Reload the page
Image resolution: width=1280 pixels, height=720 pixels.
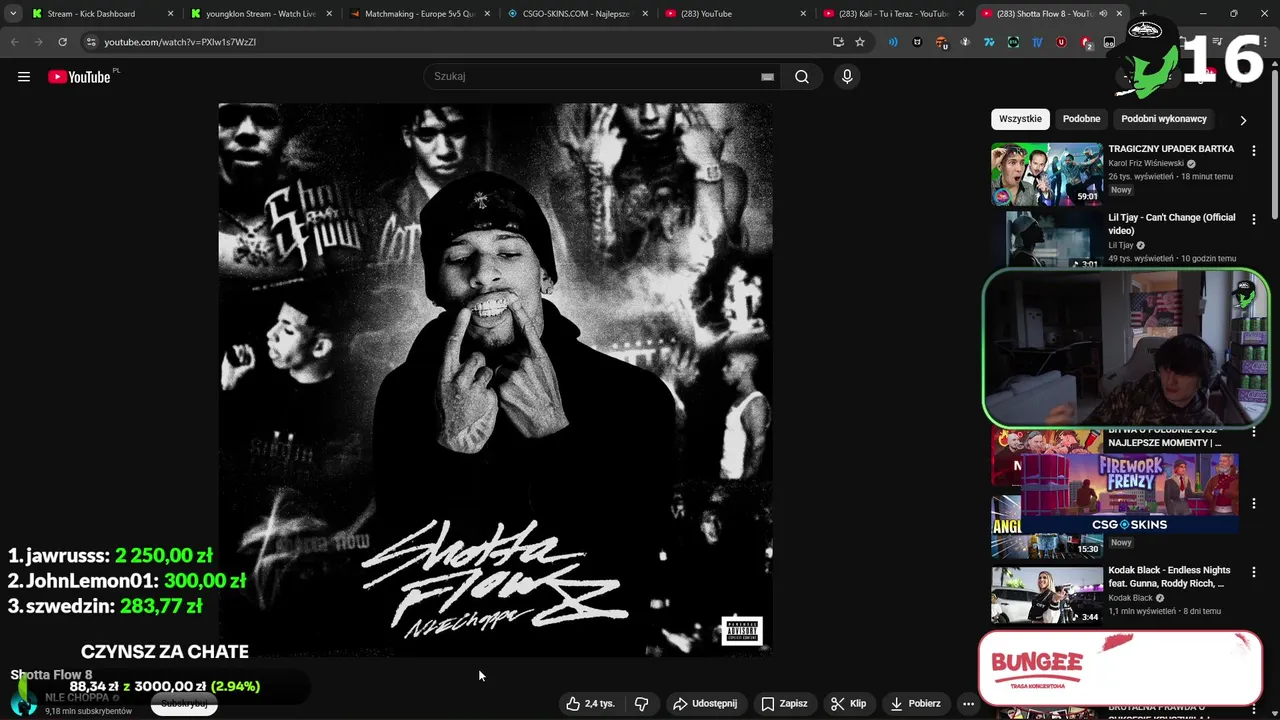coord(62,42)
